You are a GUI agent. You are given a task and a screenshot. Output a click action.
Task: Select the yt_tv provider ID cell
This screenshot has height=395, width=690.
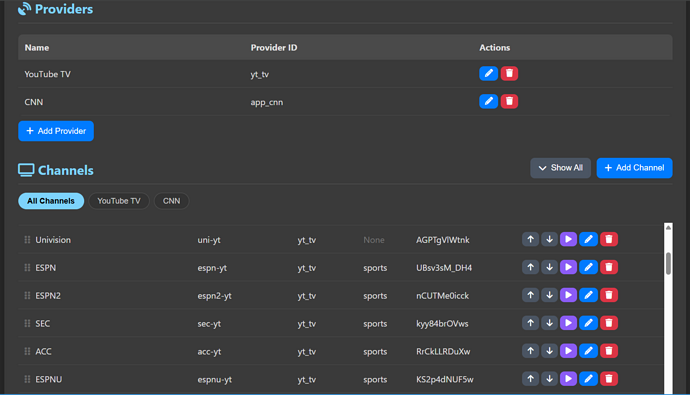point(260,74)
